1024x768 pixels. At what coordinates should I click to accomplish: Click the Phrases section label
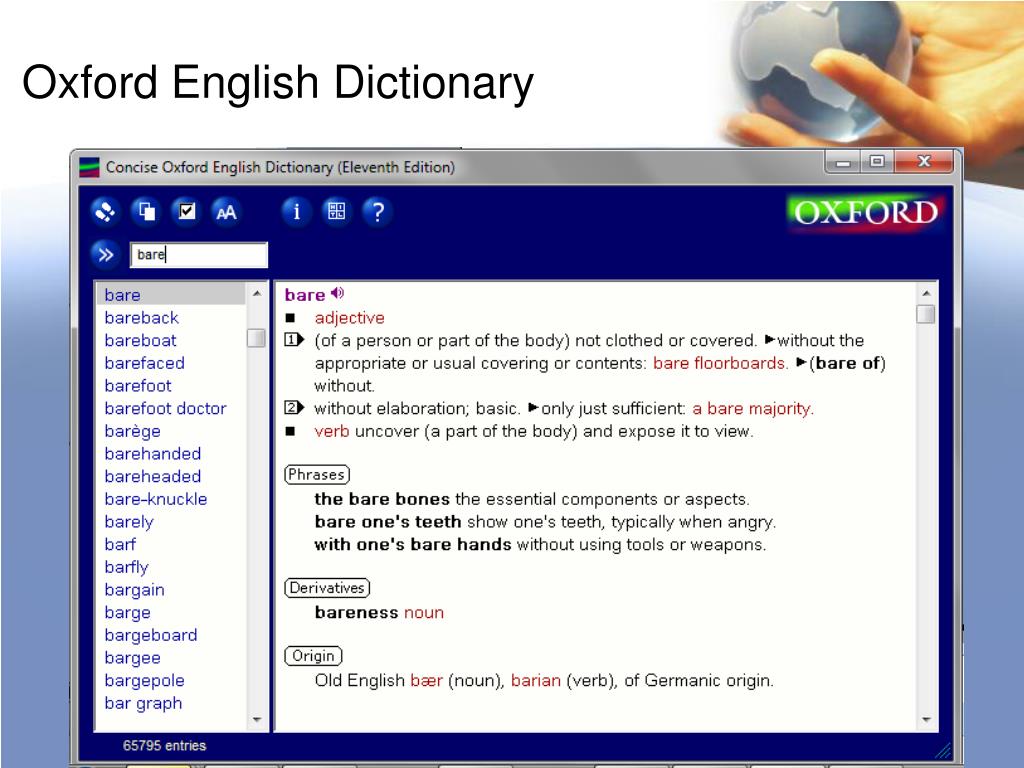tap(317, 475)
